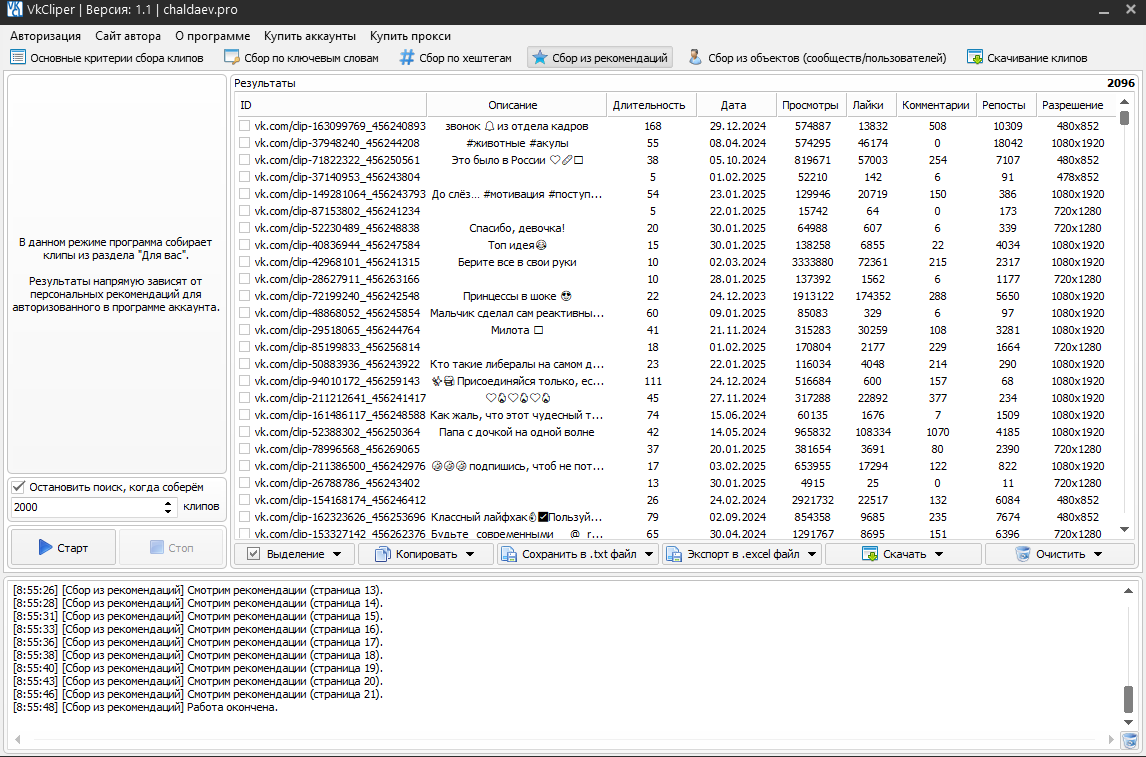The height and width of the screenshot is (757, 1146).
Task: Open the Сайт автора menu
Action: [128, 36]
